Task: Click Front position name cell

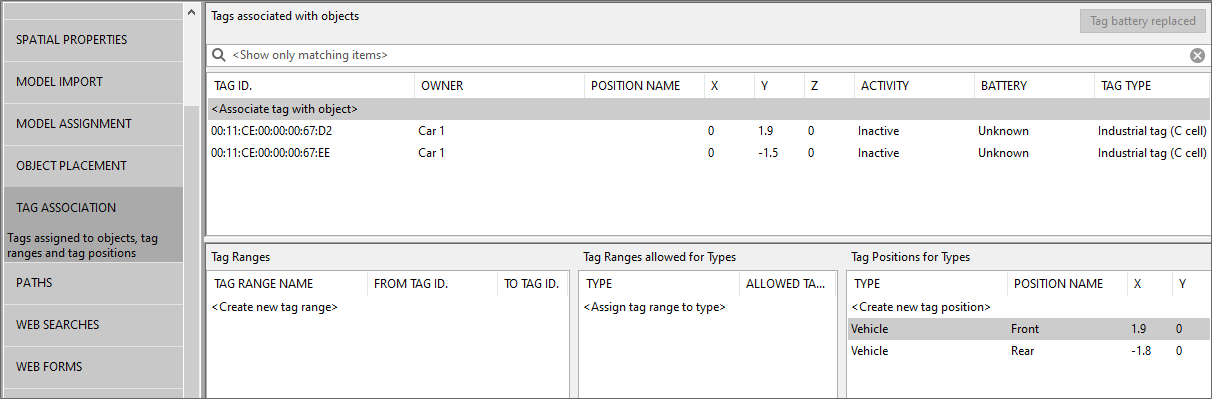Action: coord(1025,329)
